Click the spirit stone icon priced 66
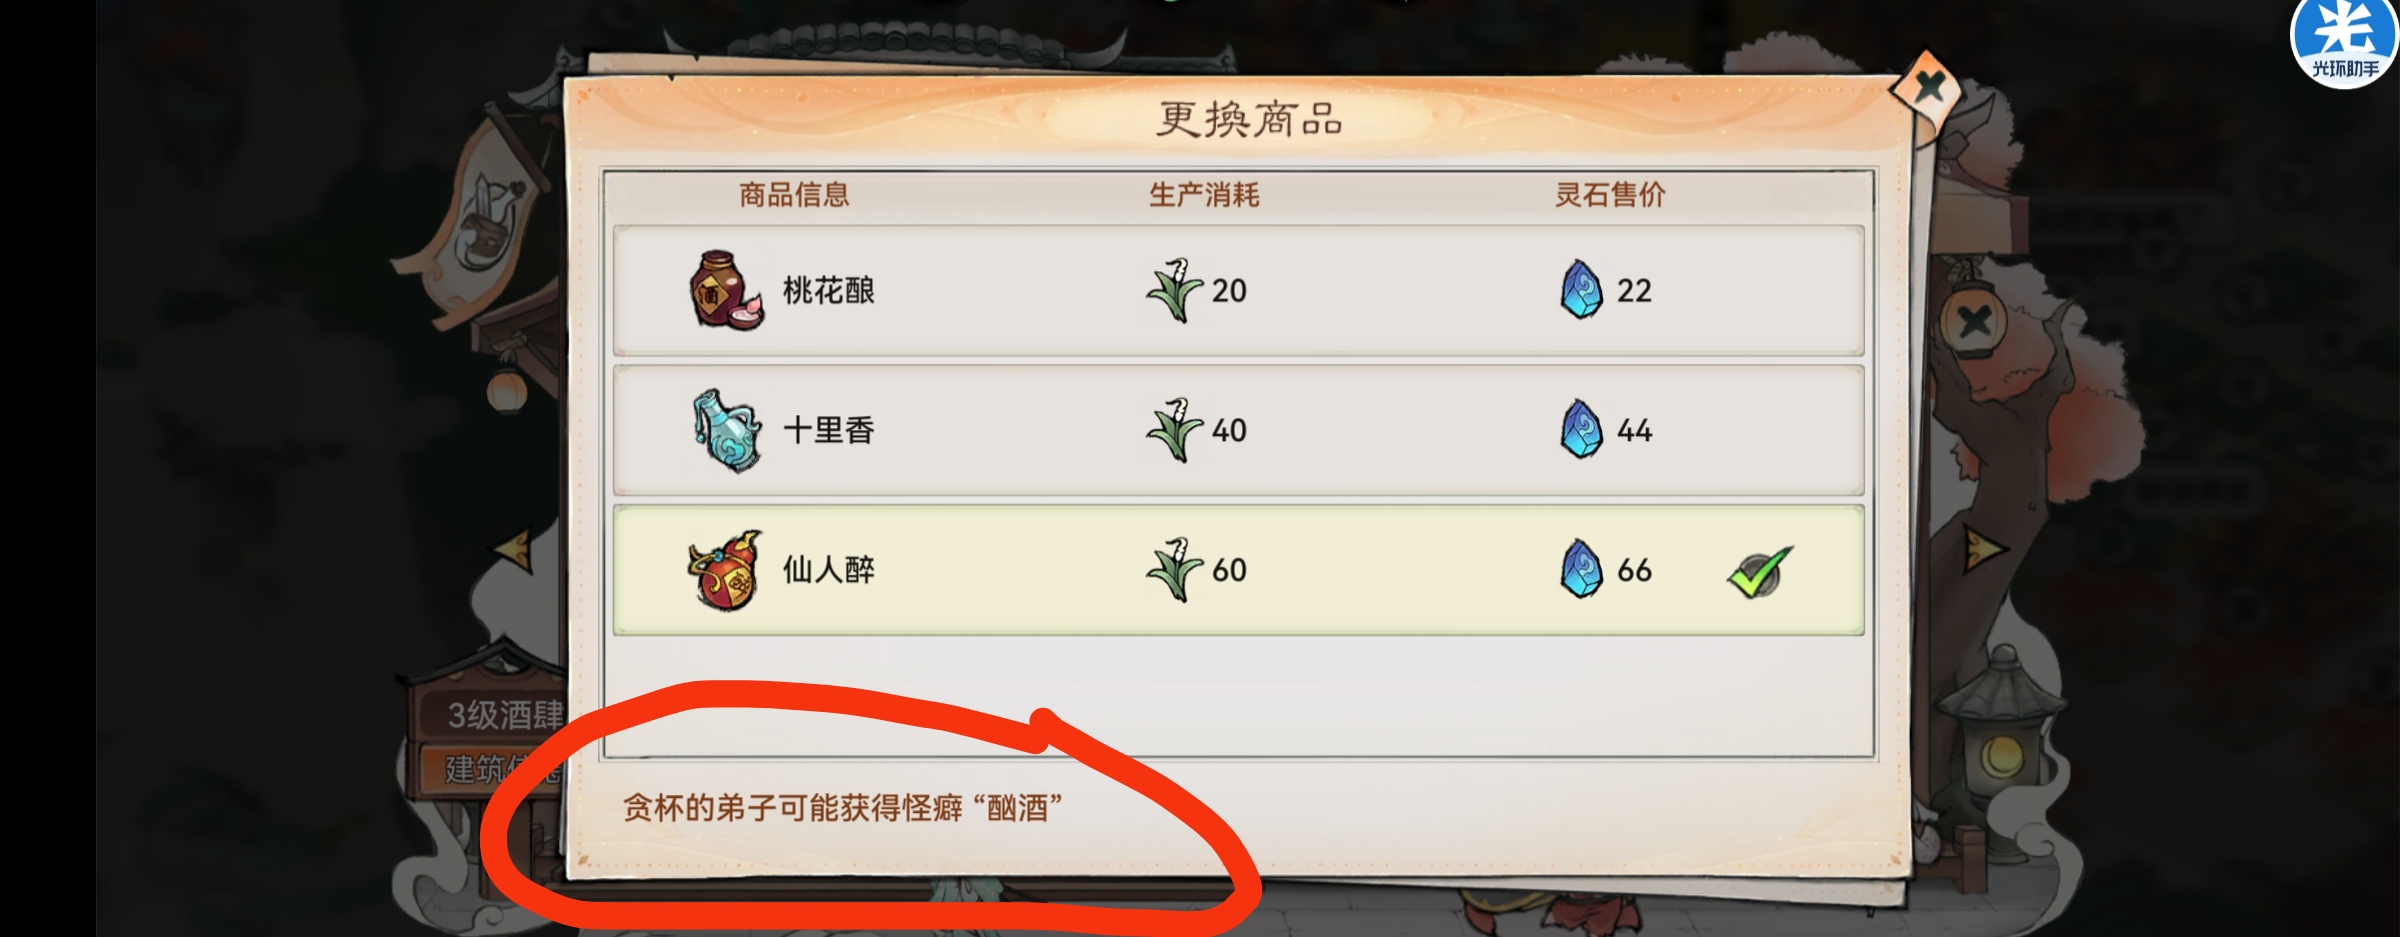Image resolution: width=2400 pixels, height=937 pixels. pos(1582,569)
